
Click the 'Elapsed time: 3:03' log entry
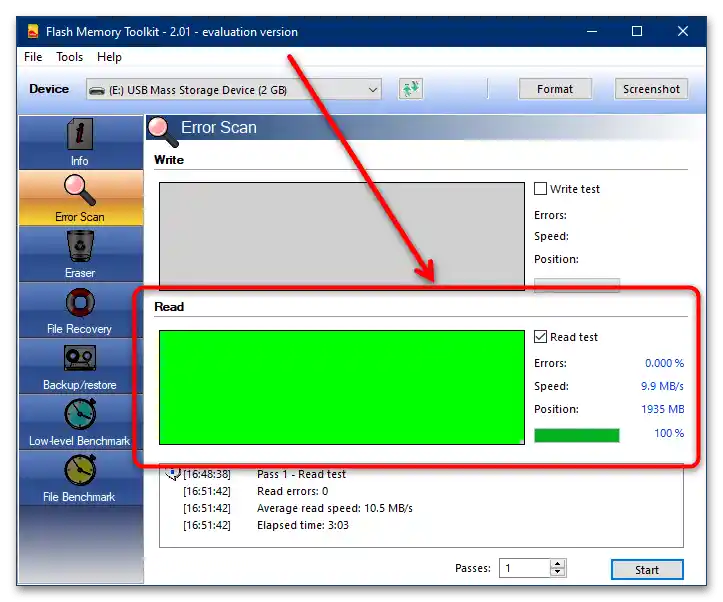point(302,525)
